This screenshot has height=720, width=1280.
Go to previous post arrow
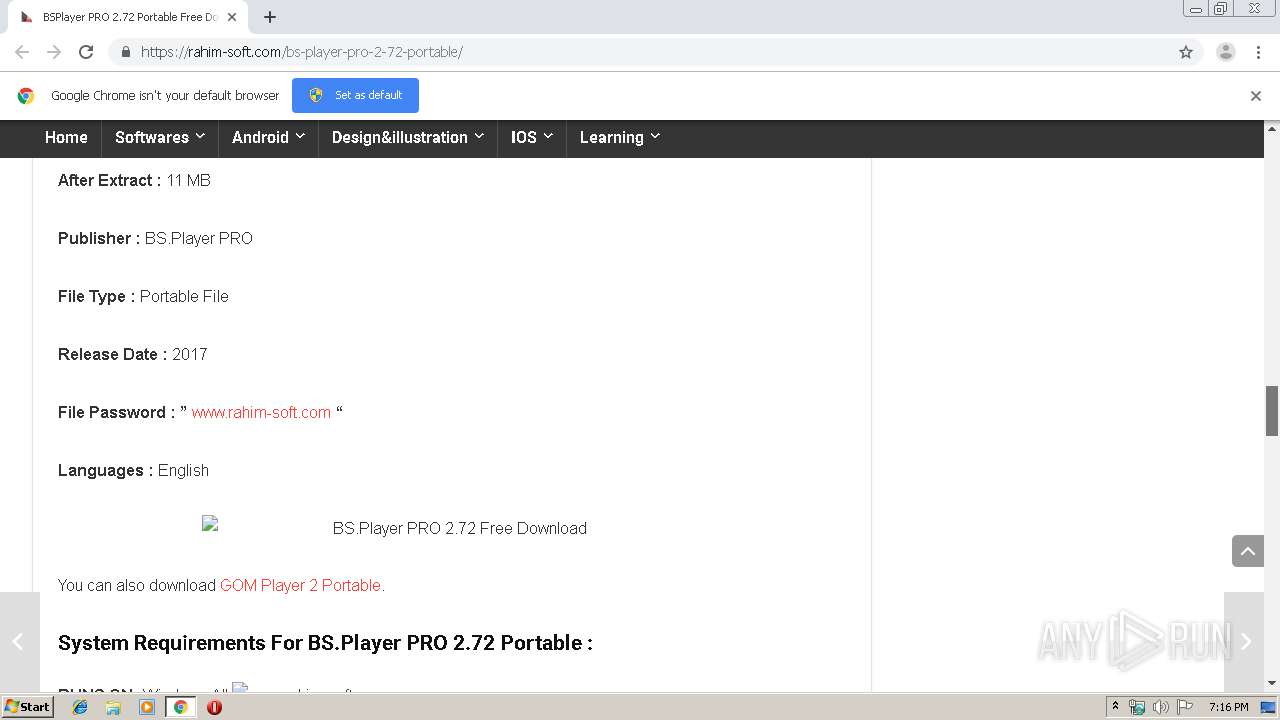(19, 642)
